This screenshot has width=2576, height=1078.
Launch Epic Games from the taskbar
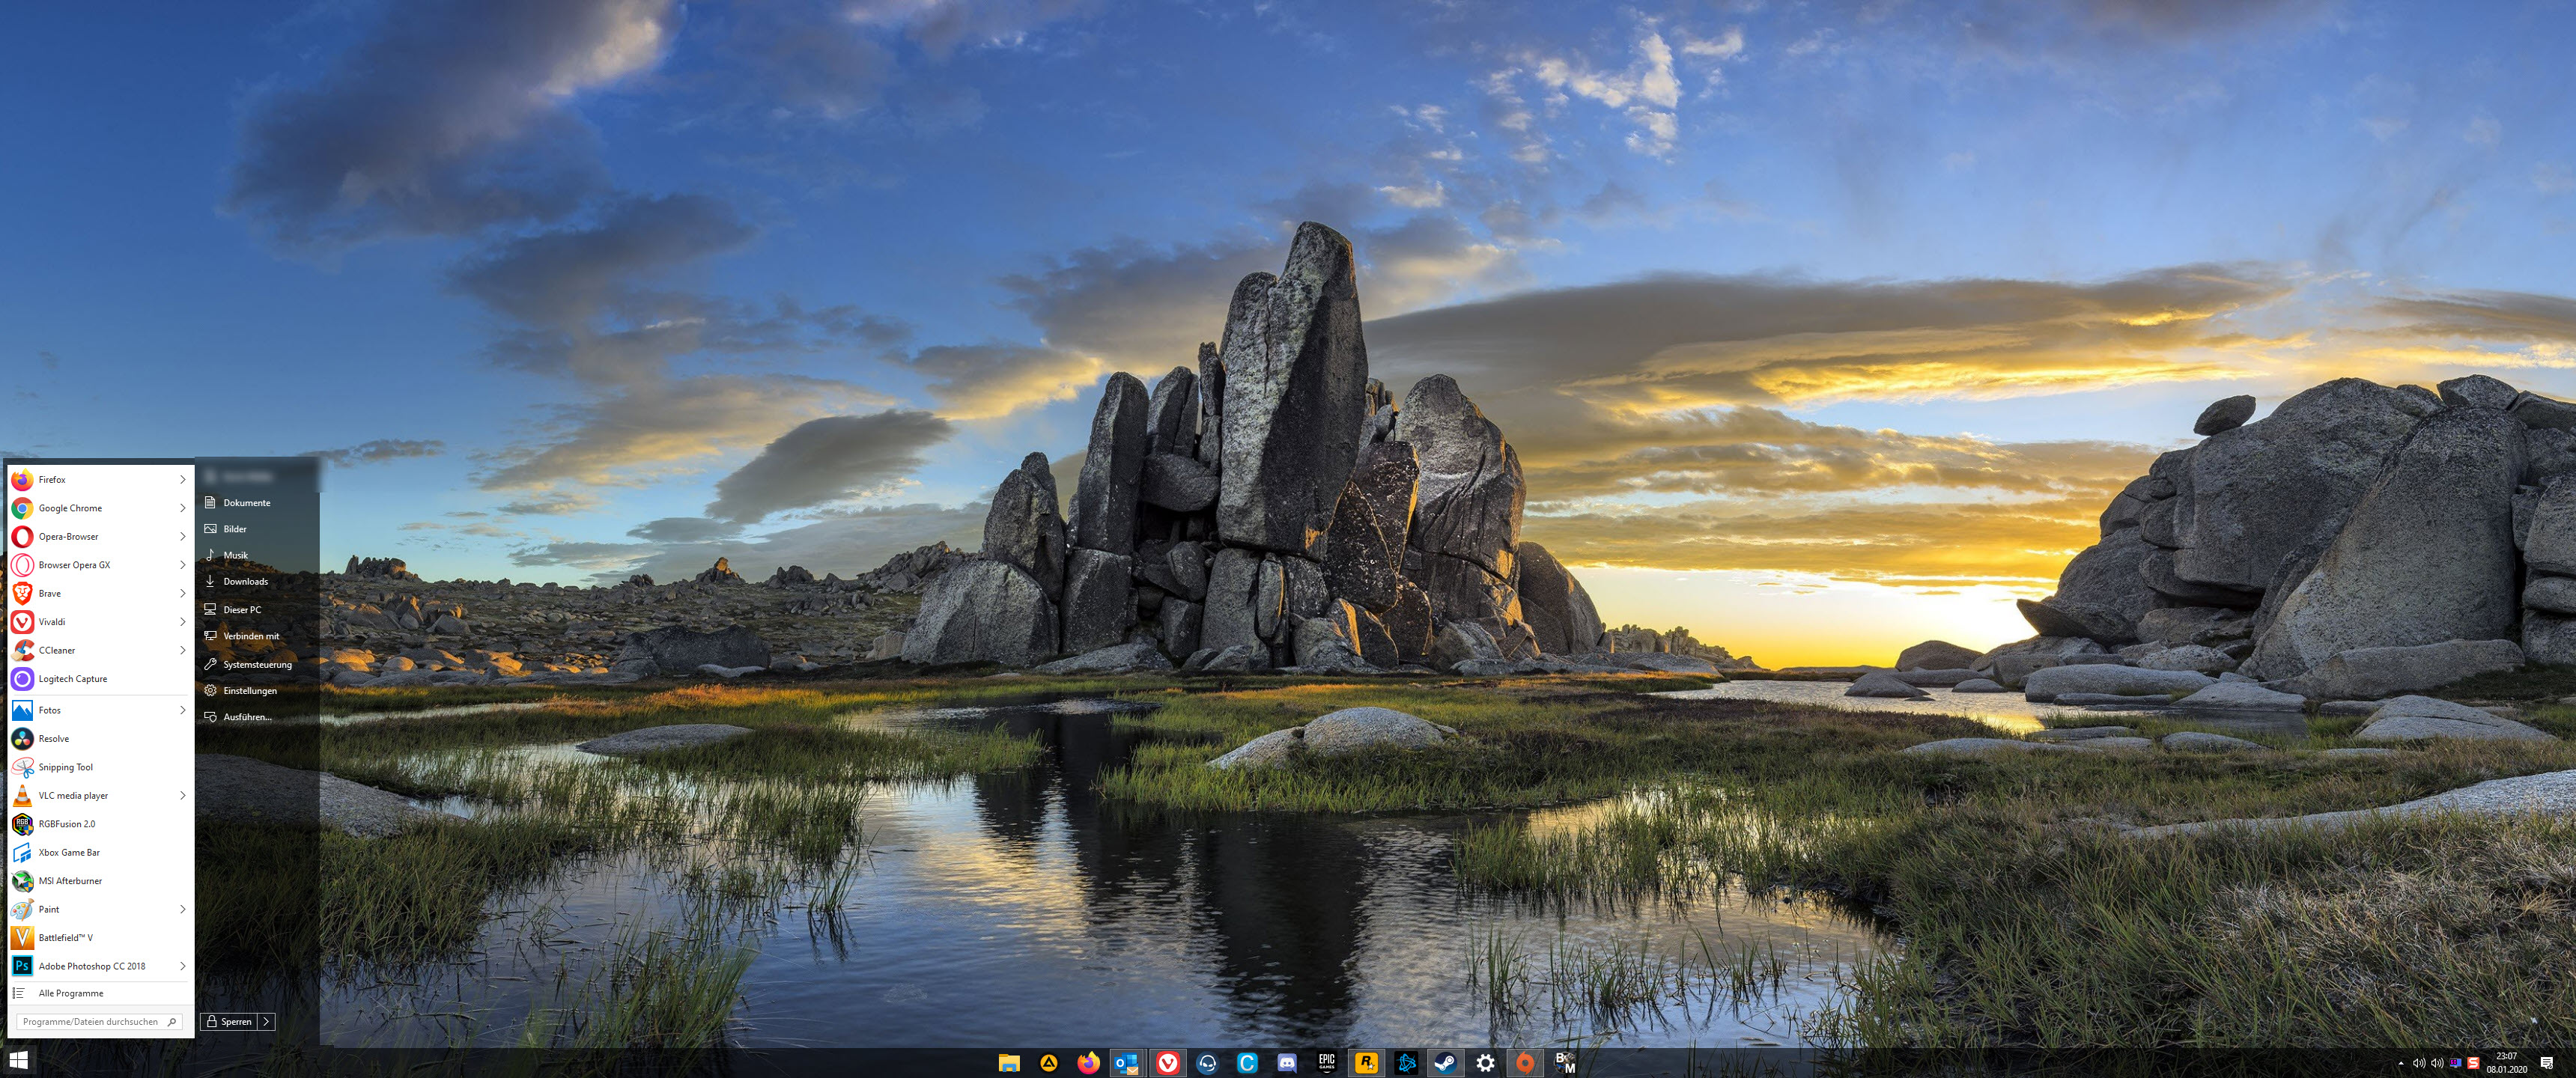tap(1326, 1063)
